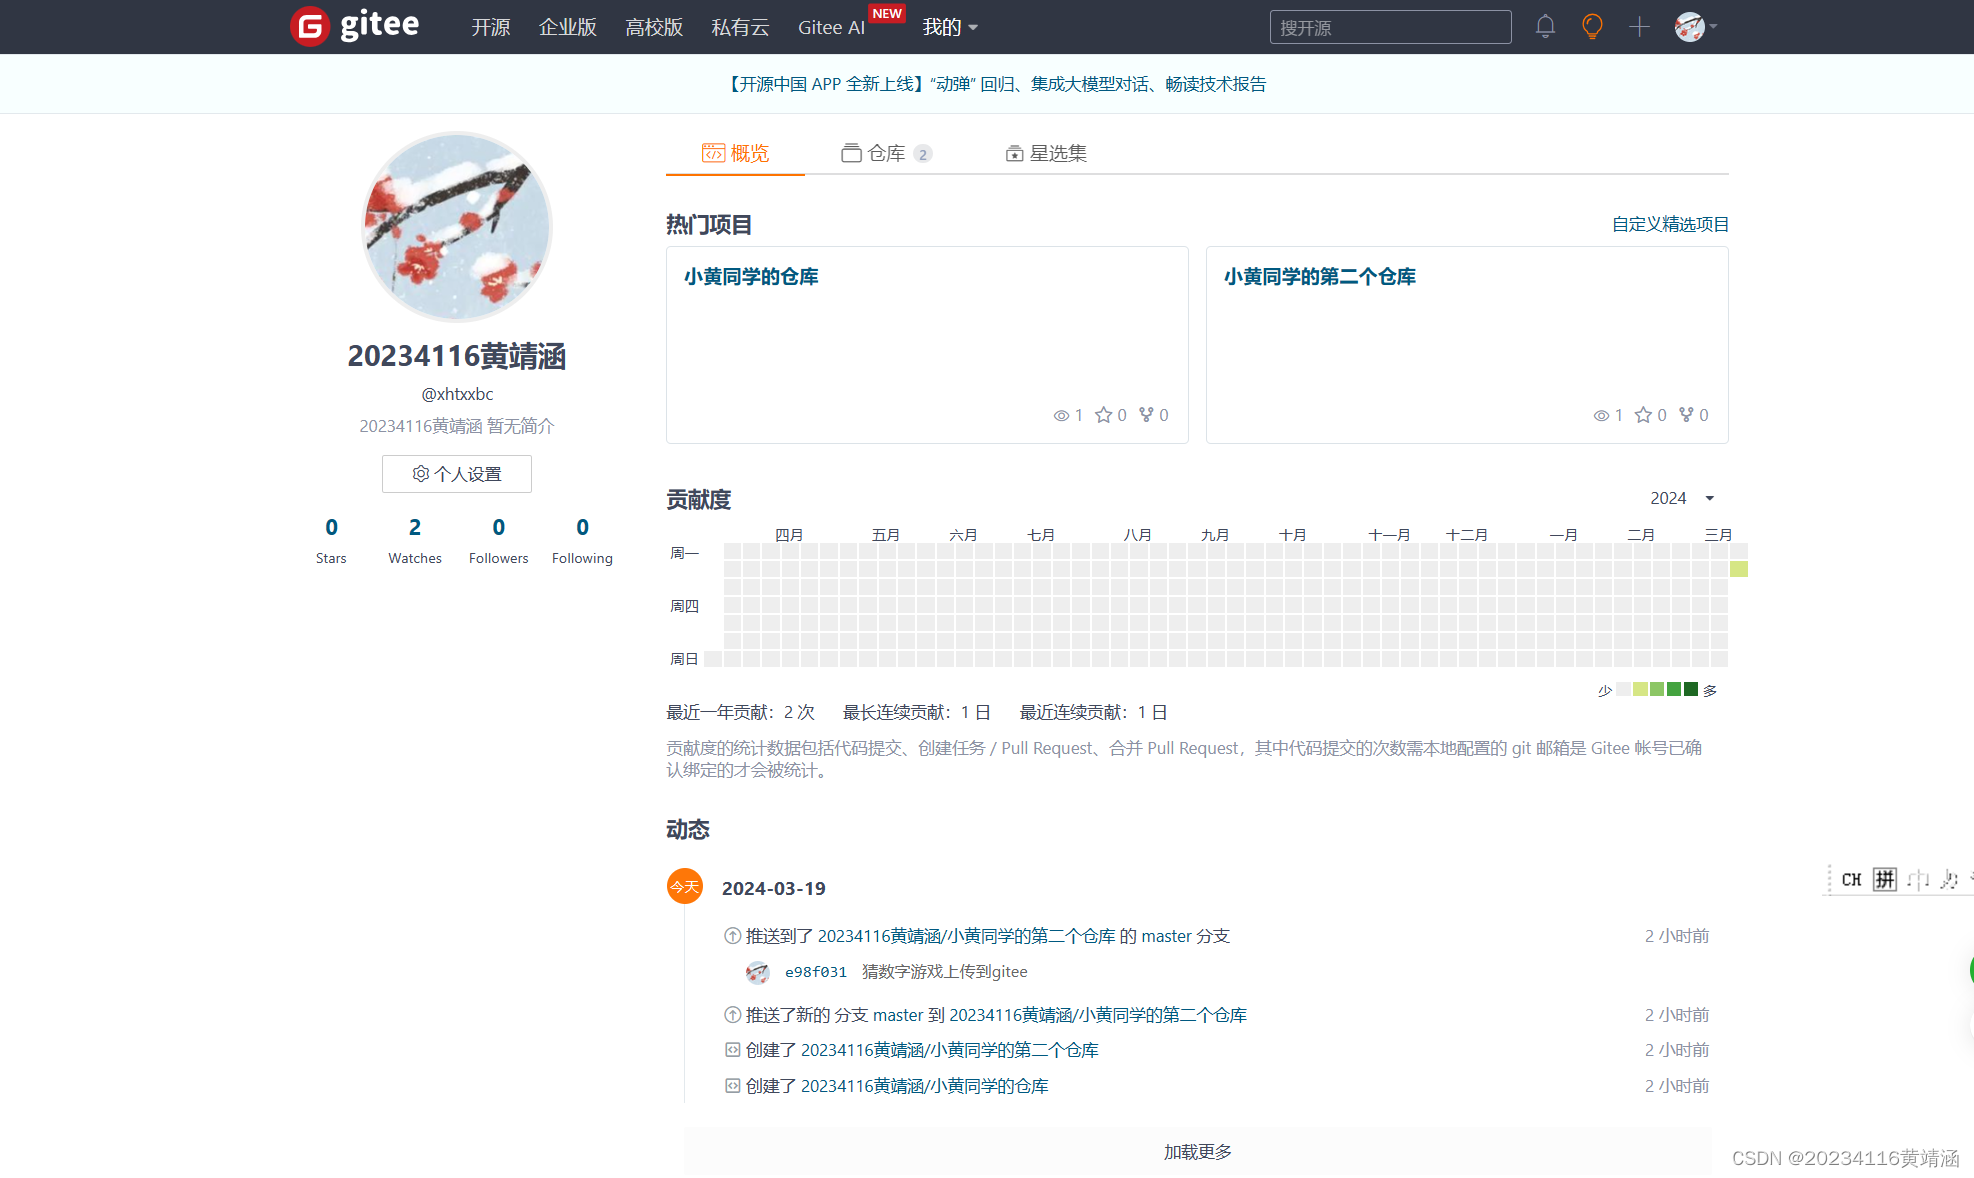Open the notifications bell icon
Image resolution: width=1974 pixels, height=1178 pixels.
1545,27
